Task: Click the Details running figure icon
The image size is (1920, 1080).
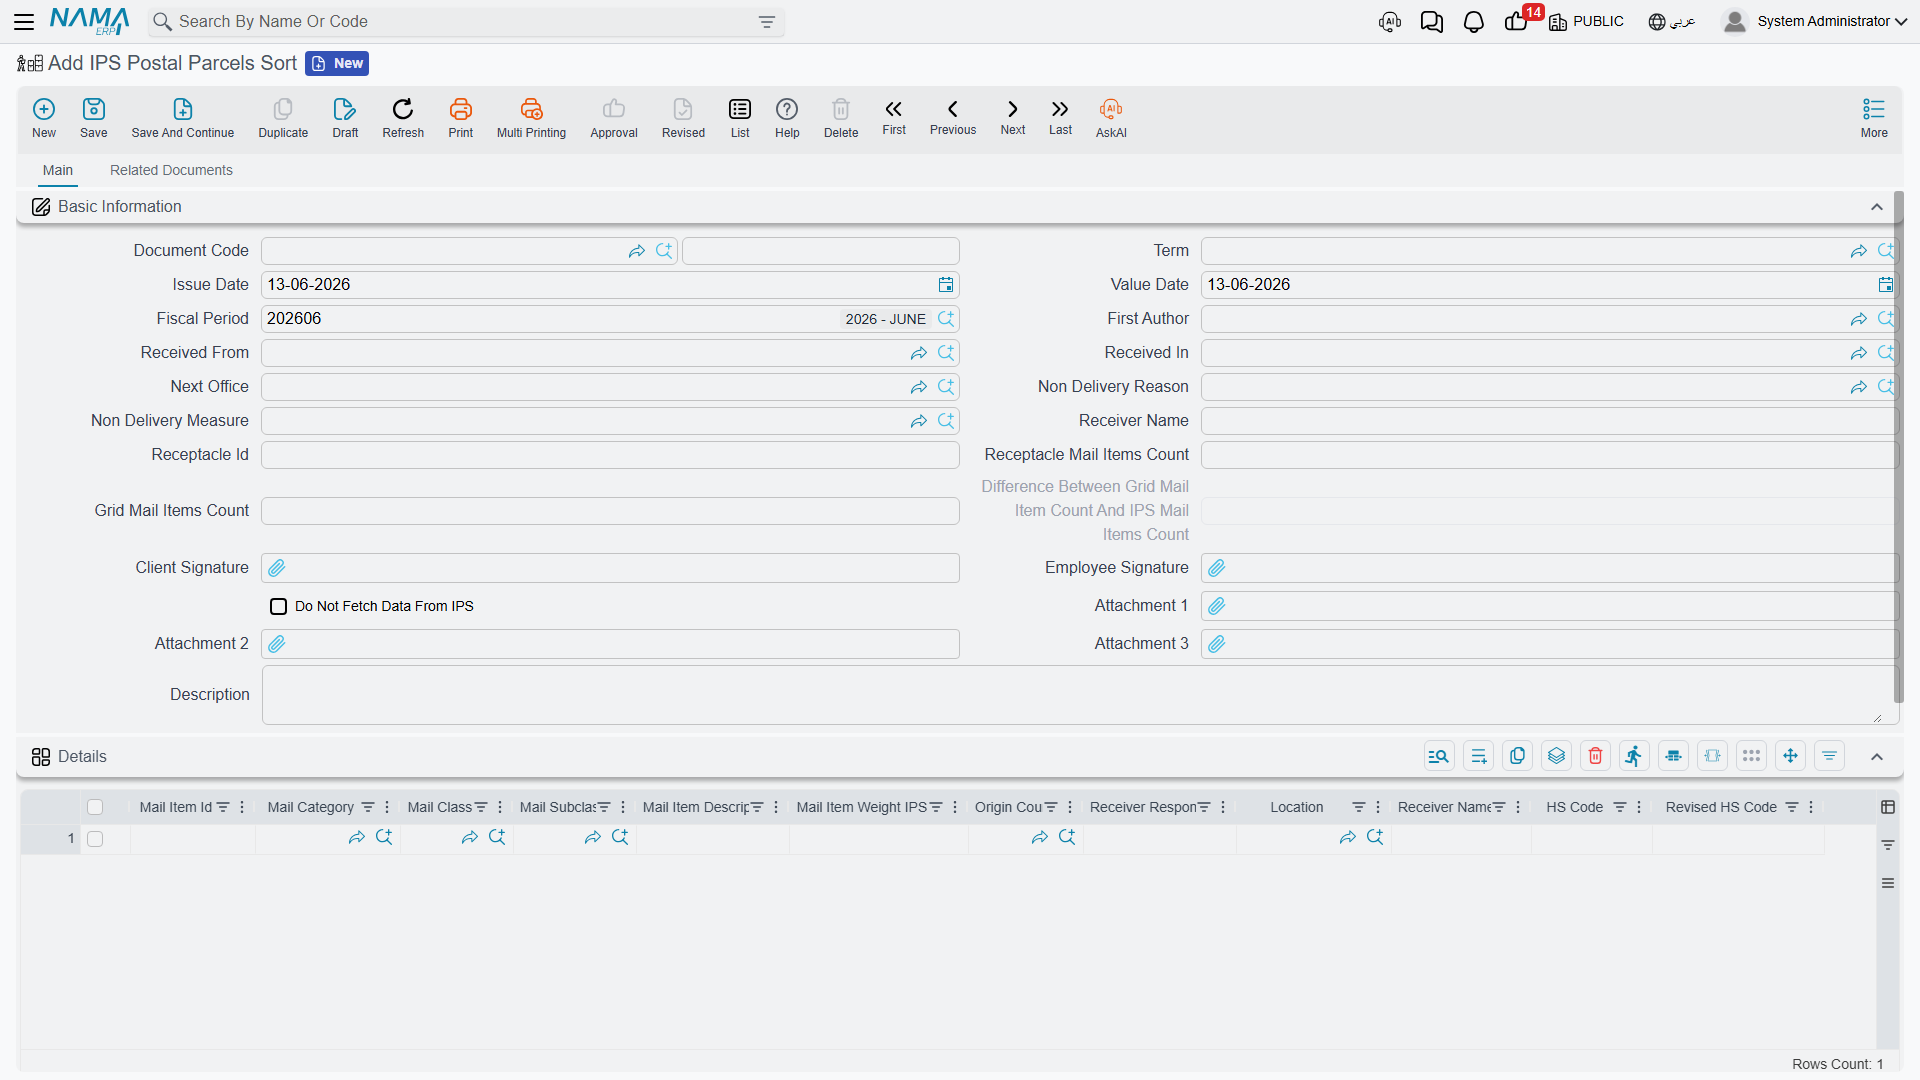Action: [x=1634, y=756]
